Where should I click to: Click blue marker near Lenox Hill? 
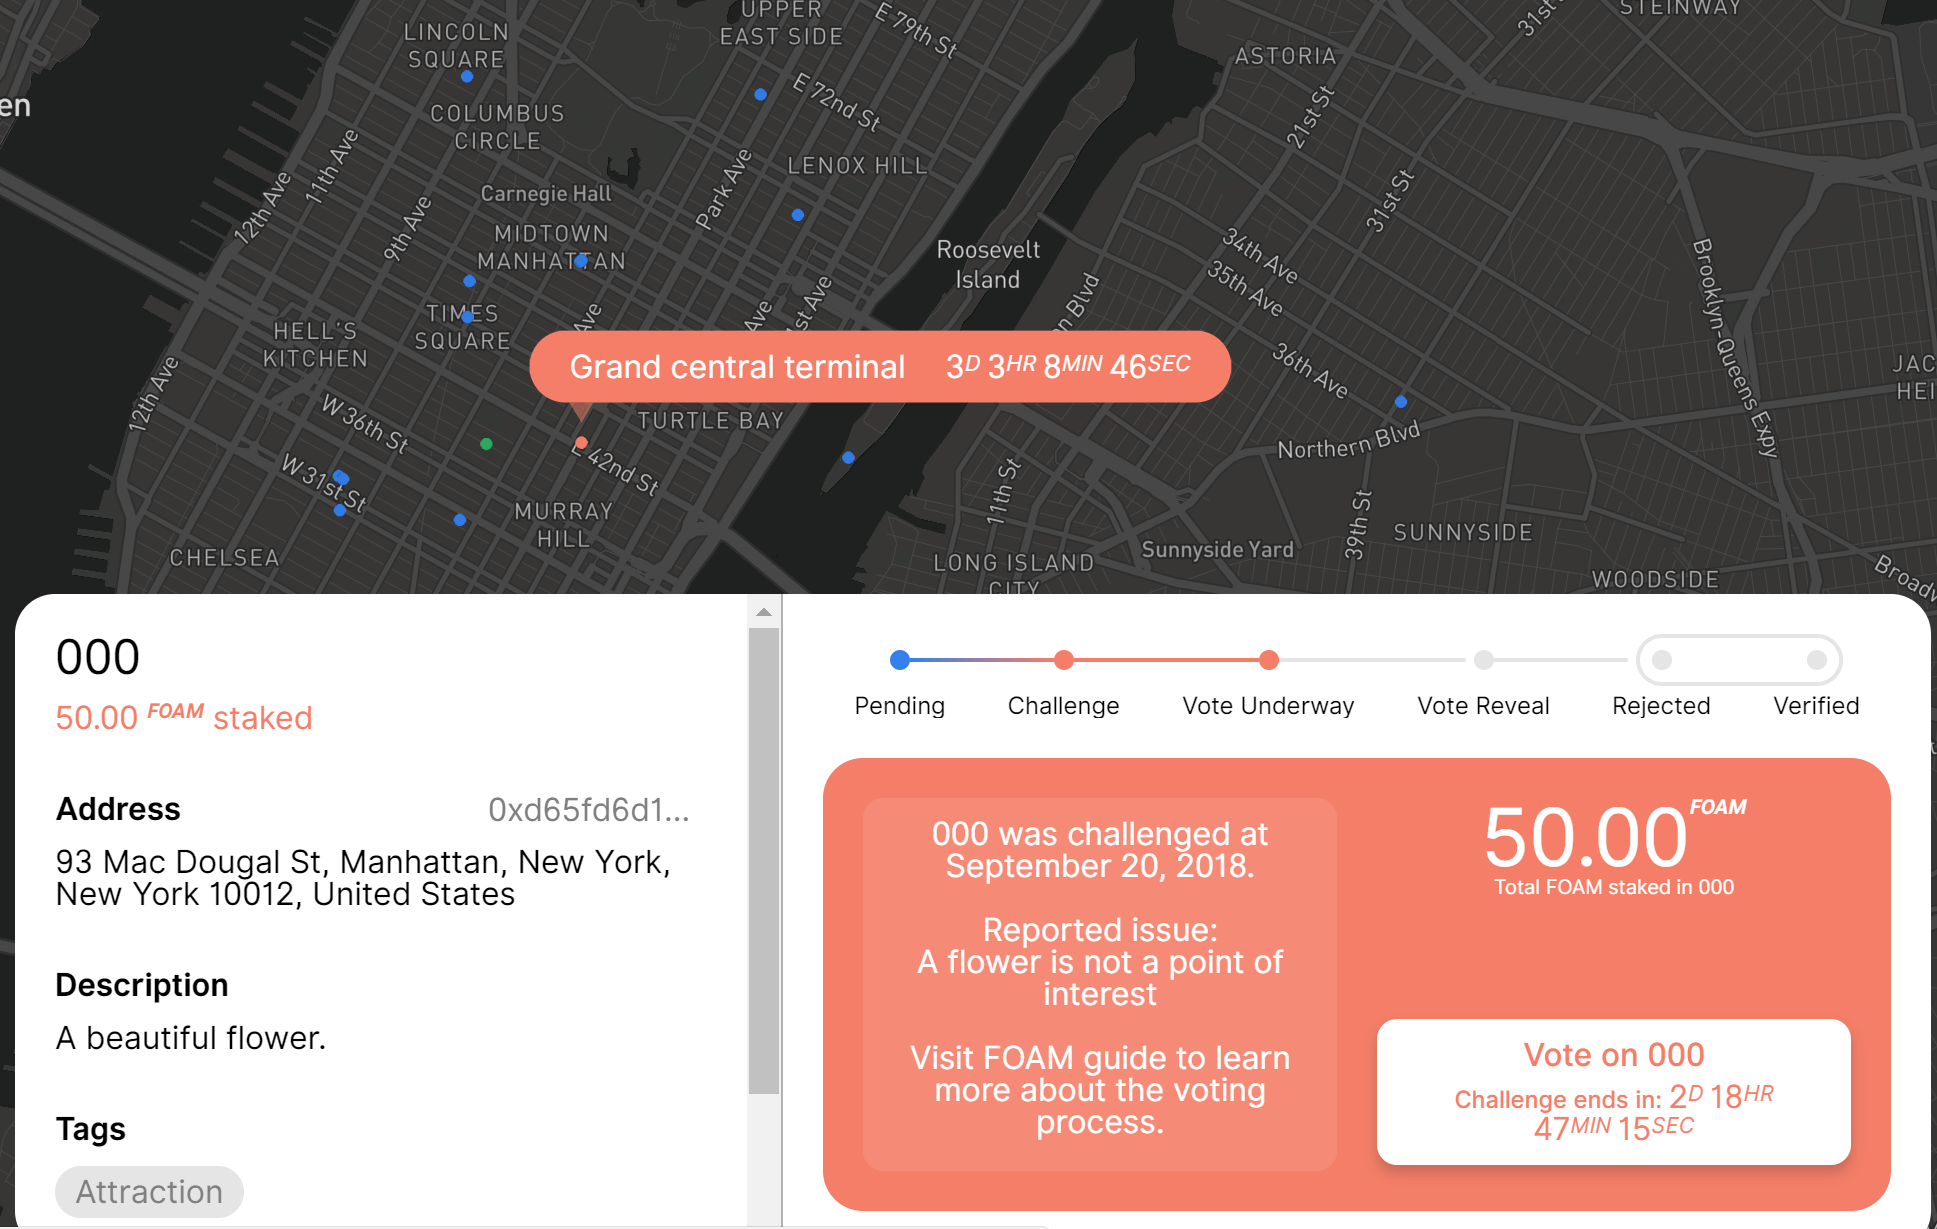click(797, 215)
